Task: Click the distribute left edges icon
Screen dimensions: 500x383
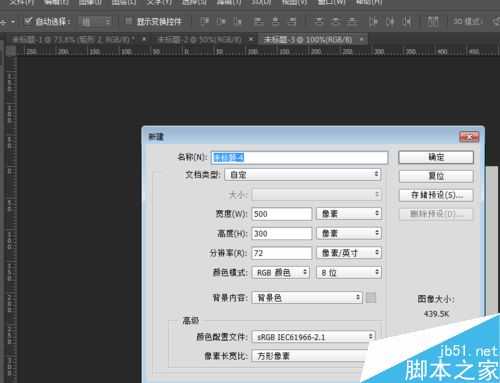Action: (x=373, y=21)
